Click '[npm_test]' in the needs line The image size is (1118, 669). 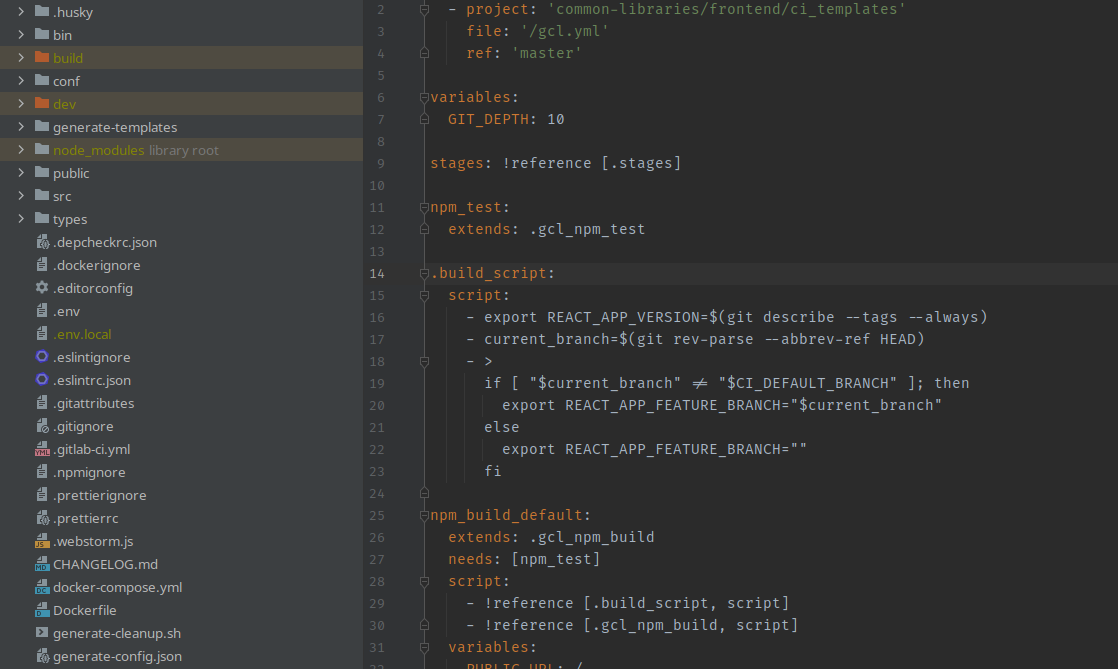556,559
